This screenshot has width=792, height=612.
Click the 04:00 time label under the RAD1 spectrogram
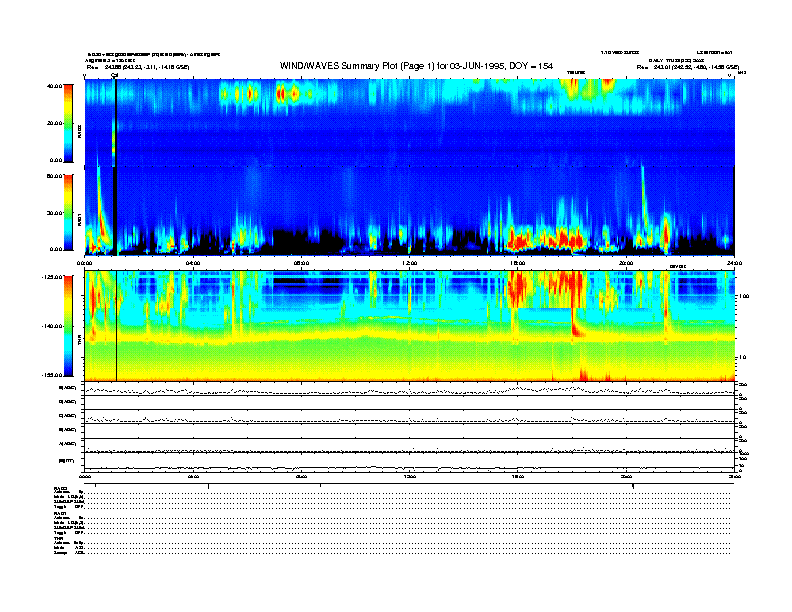pyautogui.click(x=193, y=263)
